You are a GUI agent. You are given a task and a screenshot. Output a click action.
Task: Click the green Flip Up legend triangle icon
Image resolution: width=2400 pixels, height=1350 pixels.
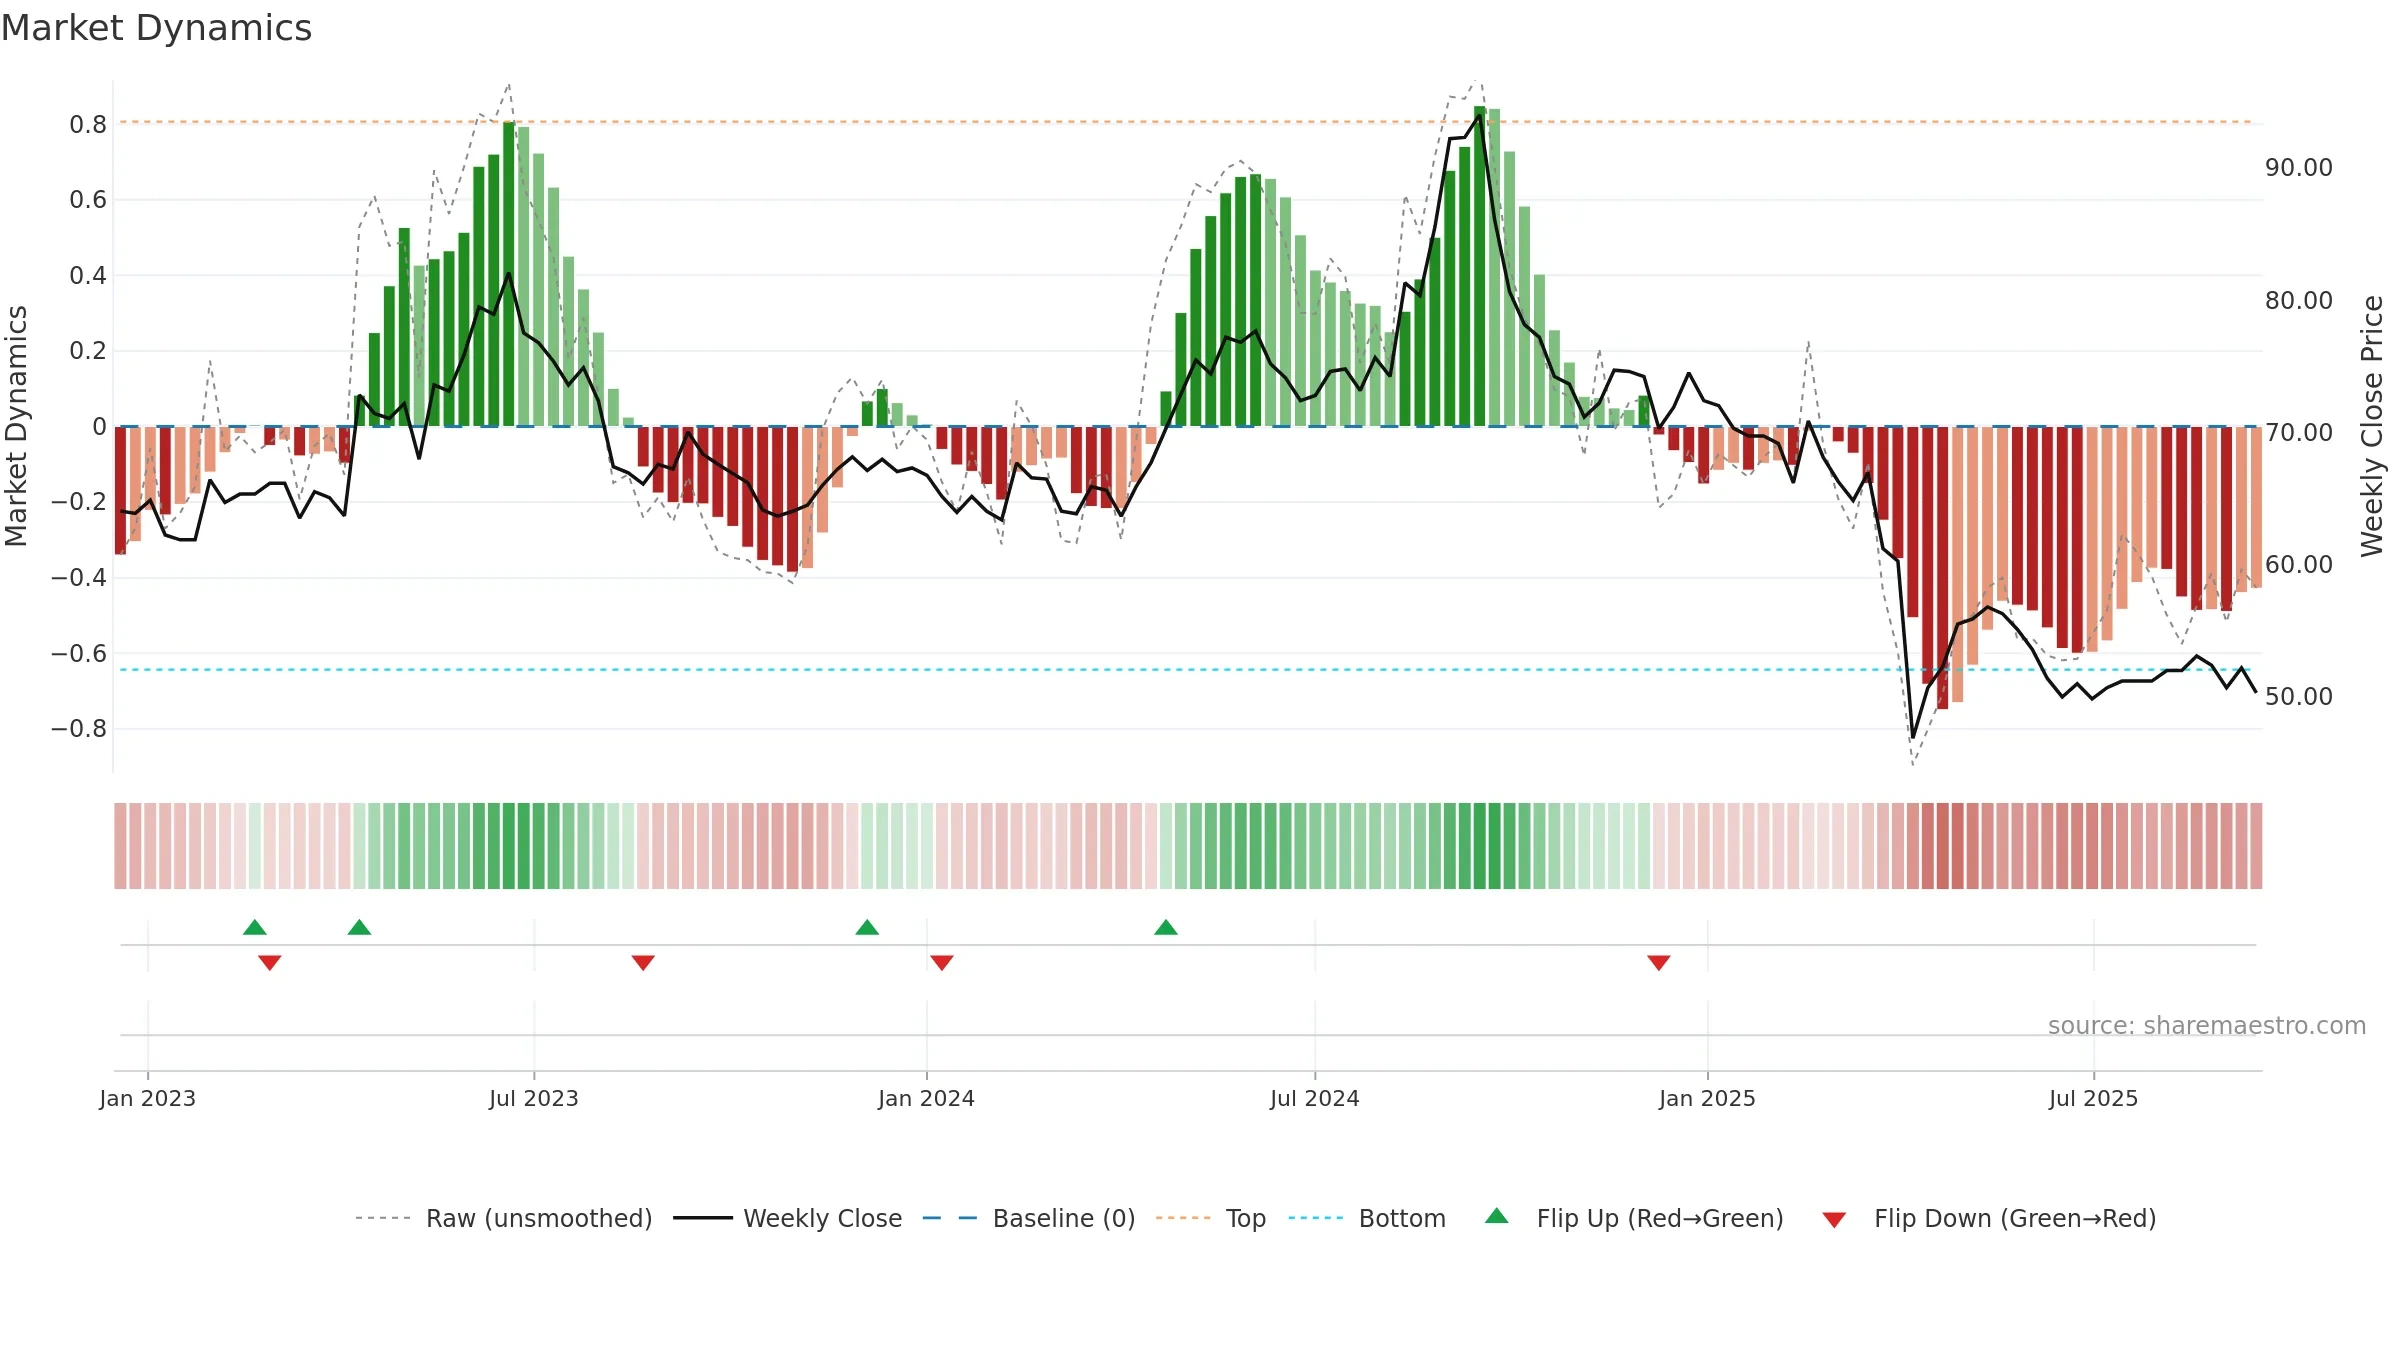tap(1497, 1216)
